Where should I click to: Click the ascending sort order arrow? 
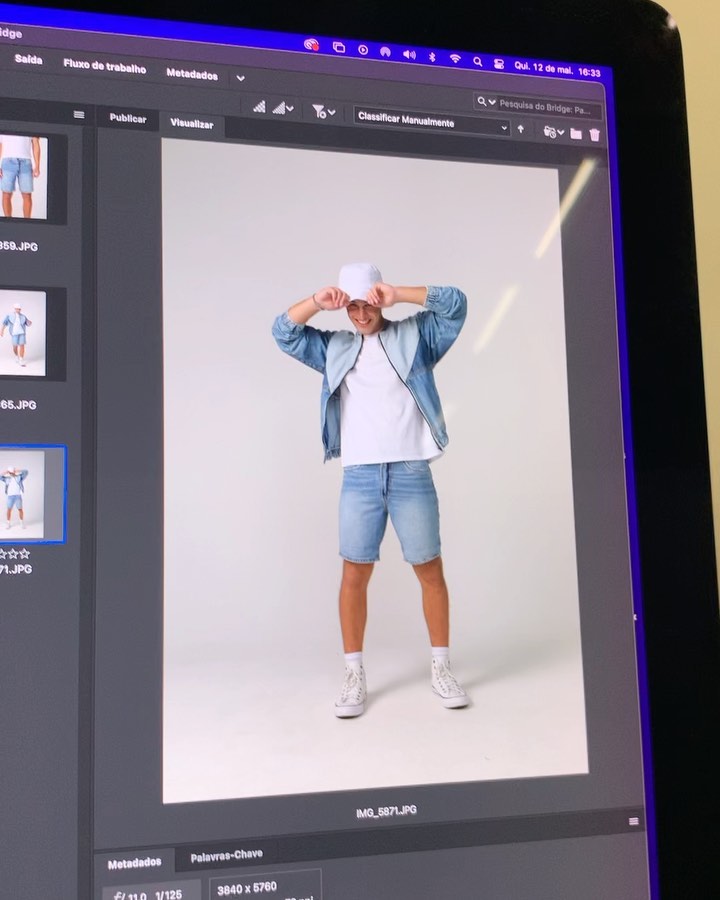pyautogui.click(x=520, y=129)
